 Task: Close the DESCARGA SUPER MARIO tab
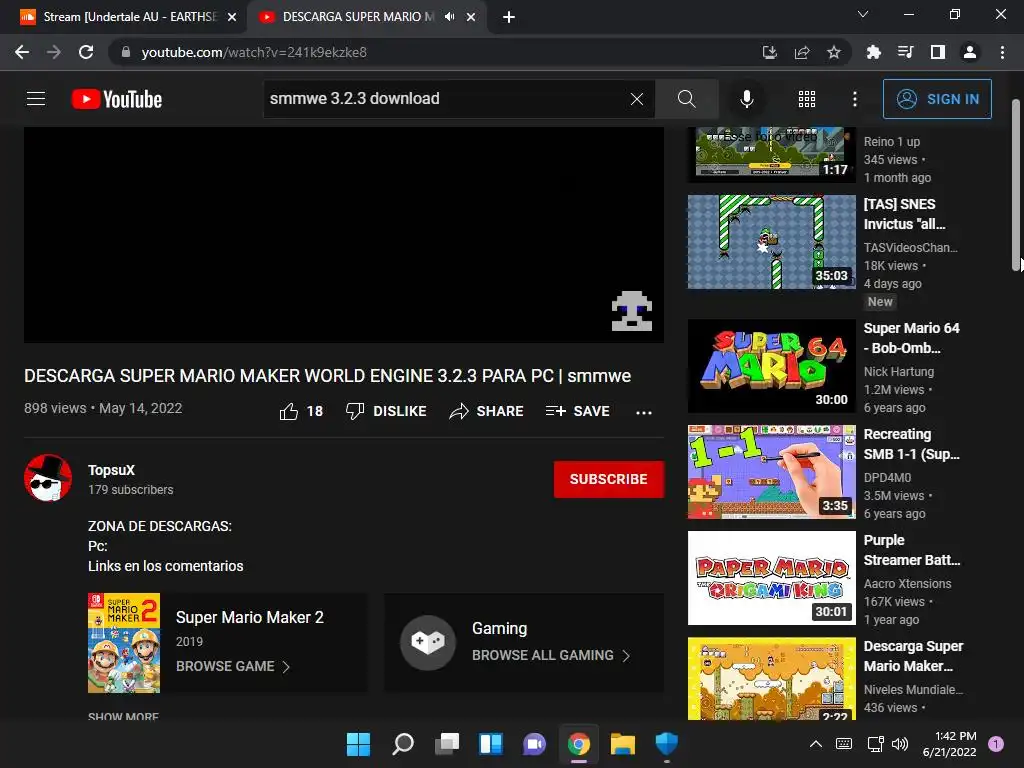pyautogui.click(x=471, y=17)
